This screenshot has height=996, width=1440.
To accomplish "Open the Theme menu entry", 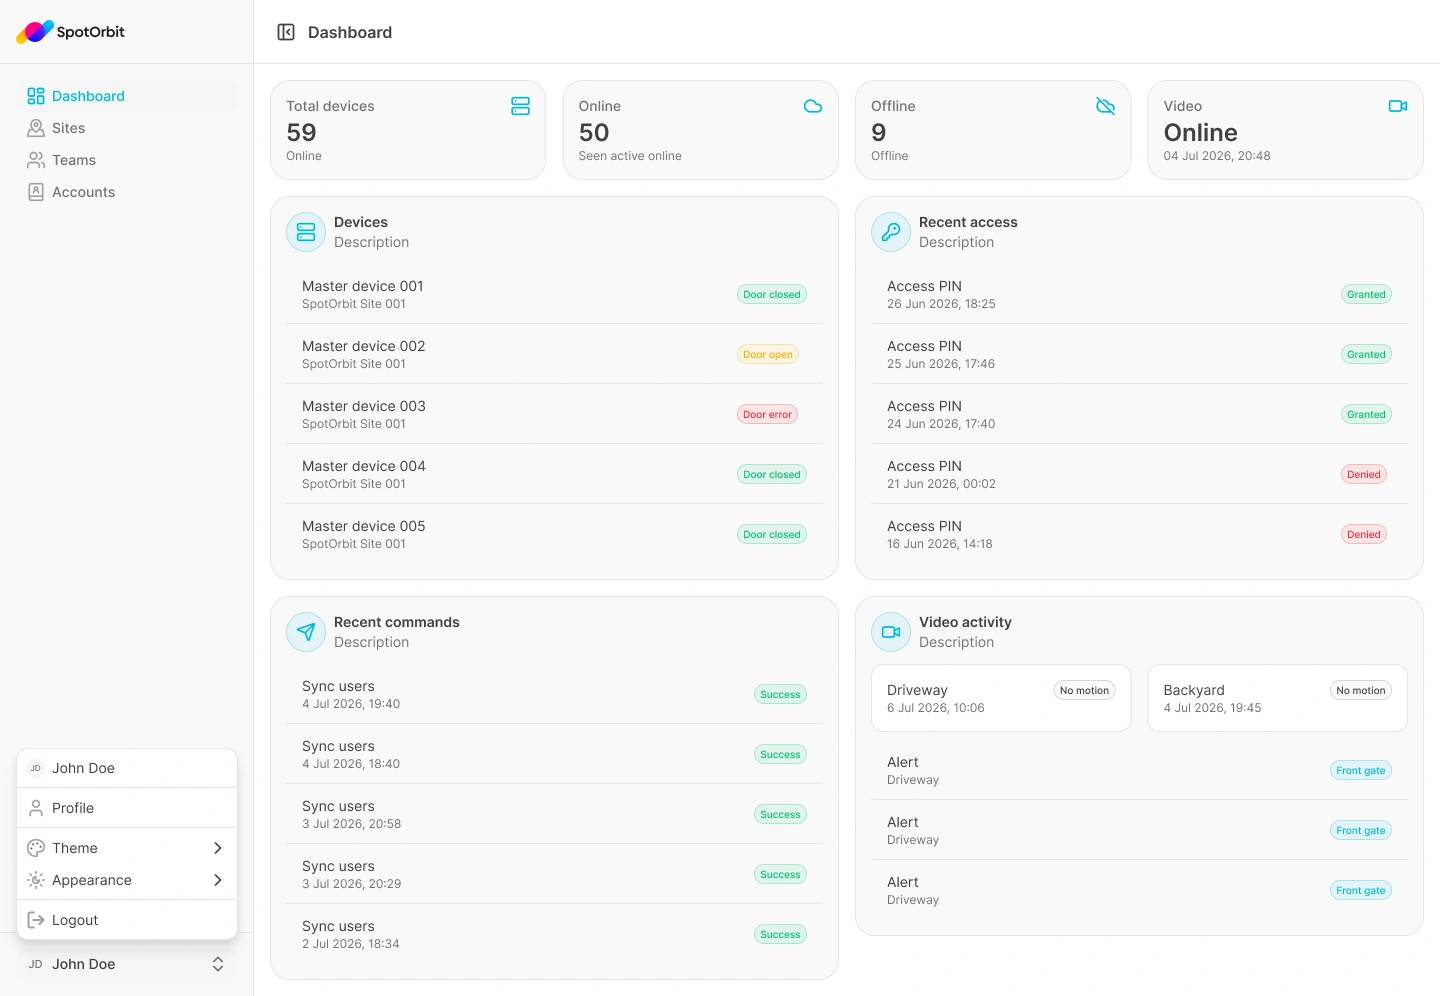I will click(x=127, y=848).
